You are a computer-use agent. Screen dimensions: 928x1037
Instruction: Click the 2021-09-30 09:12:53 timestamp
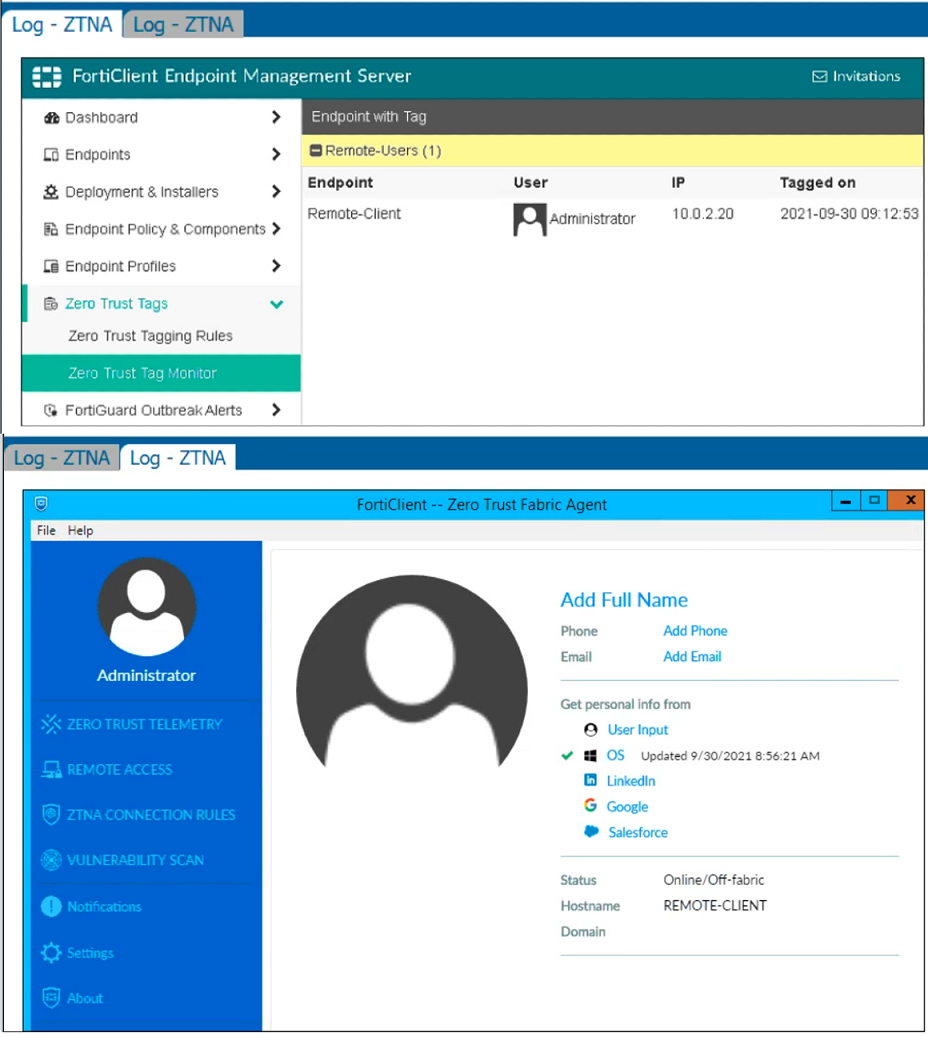(x=849, y=214)
